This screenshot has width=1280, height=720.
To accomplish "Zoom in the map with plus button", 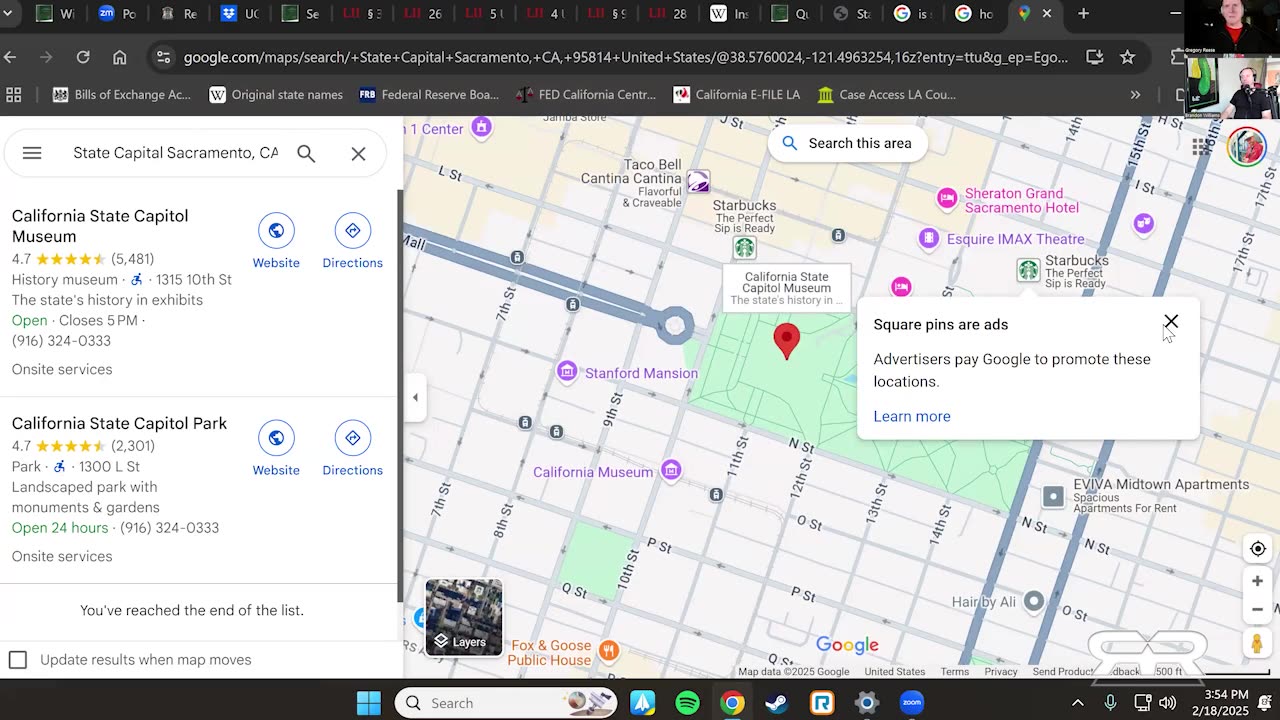I will [x=1258, y=581].
